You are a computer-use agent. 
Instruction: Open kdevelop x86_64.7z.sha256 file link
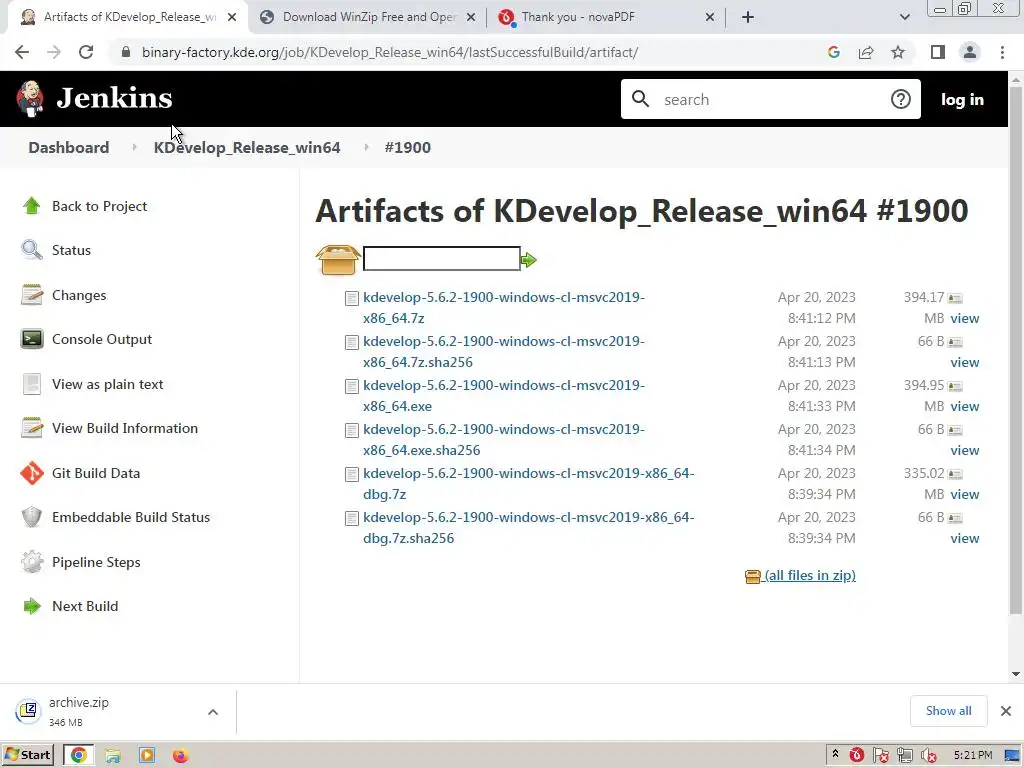click(x=504, y=351)
